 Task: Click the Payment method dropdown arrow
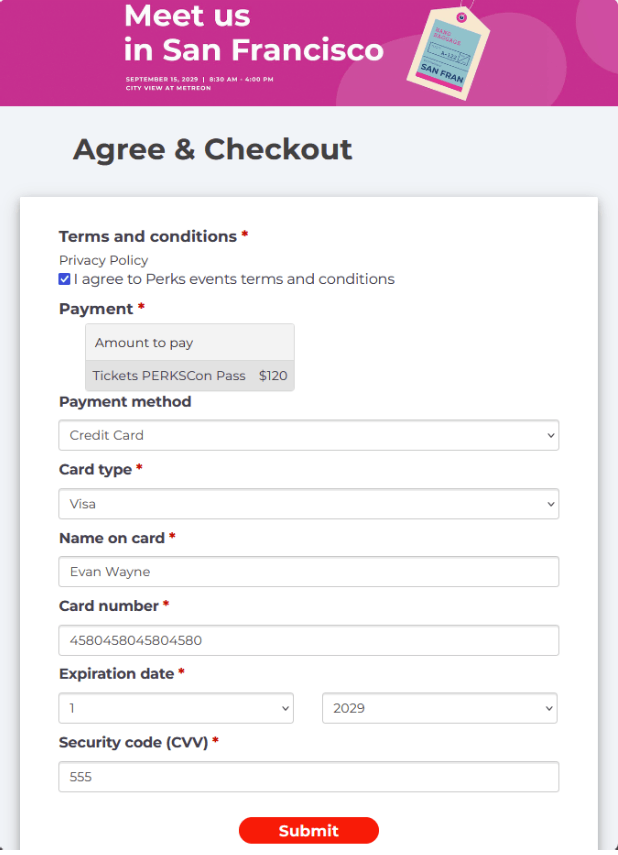pyautogui.click(x=551, y=435)
